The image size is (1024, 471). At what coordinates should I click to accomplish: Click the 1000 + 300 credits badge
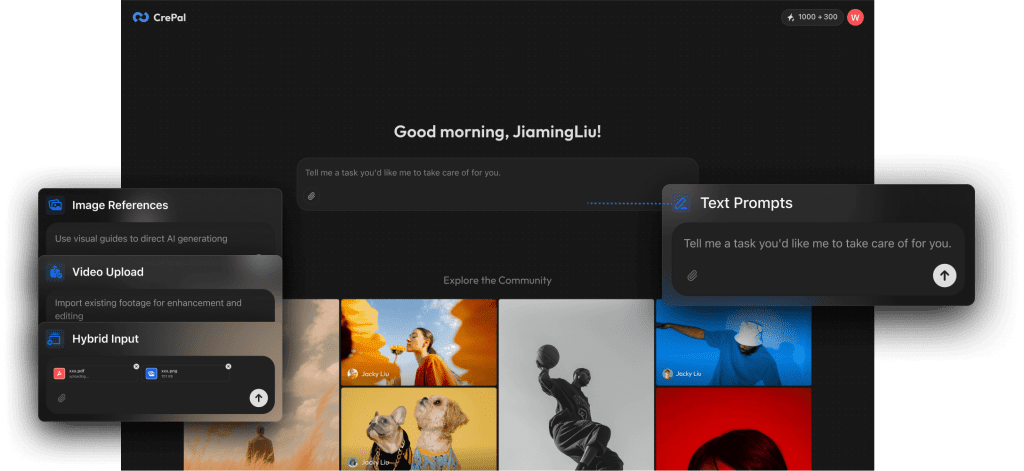click(x=811, y=17)
